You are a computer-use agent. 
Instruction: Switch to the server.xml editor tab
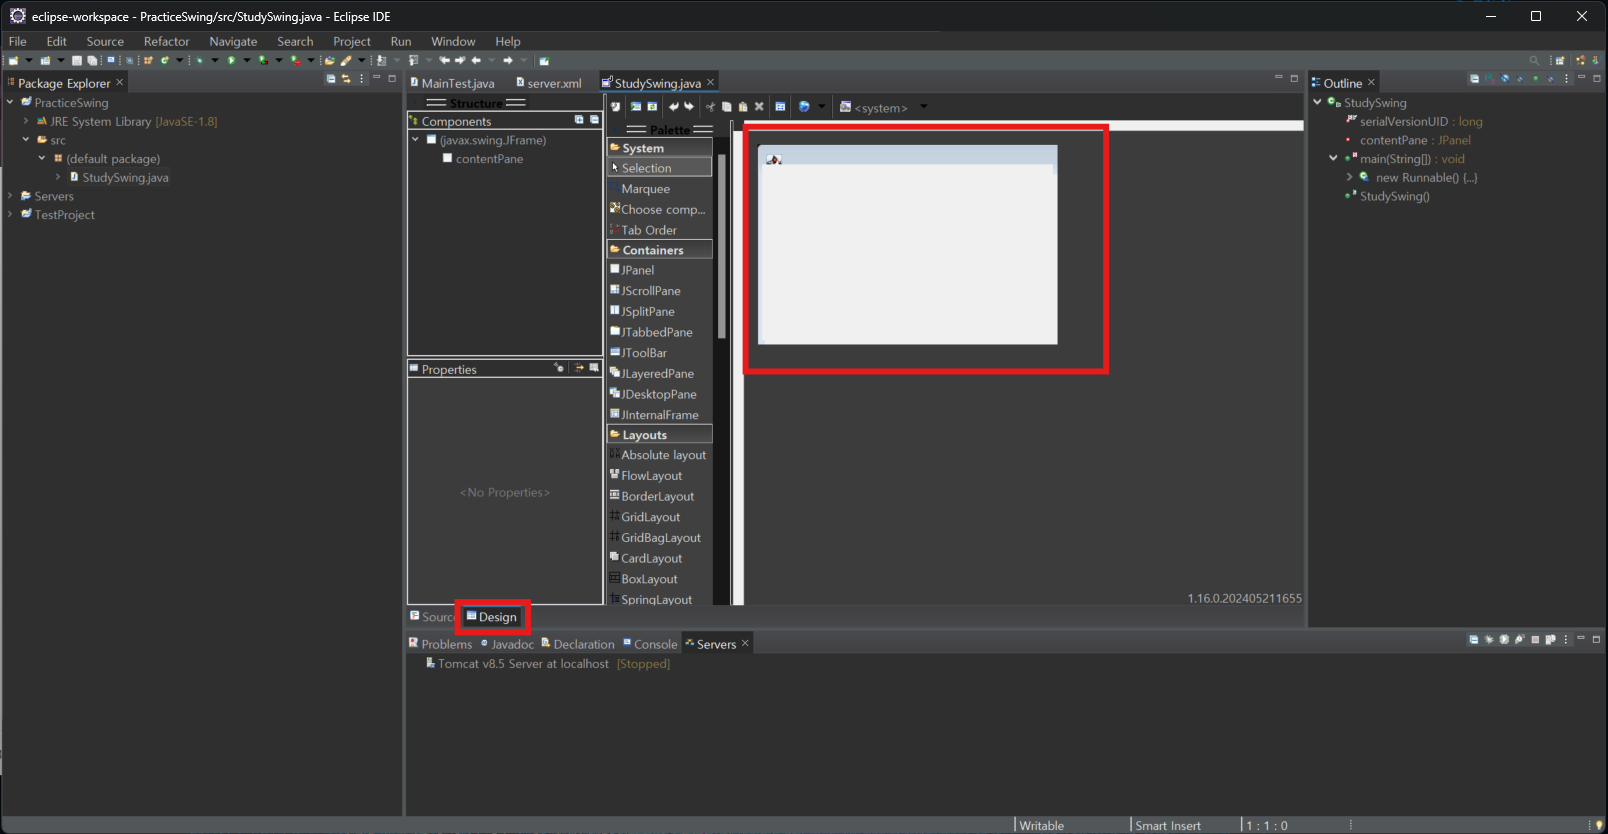pyautogui.click(x=549, y=83)
